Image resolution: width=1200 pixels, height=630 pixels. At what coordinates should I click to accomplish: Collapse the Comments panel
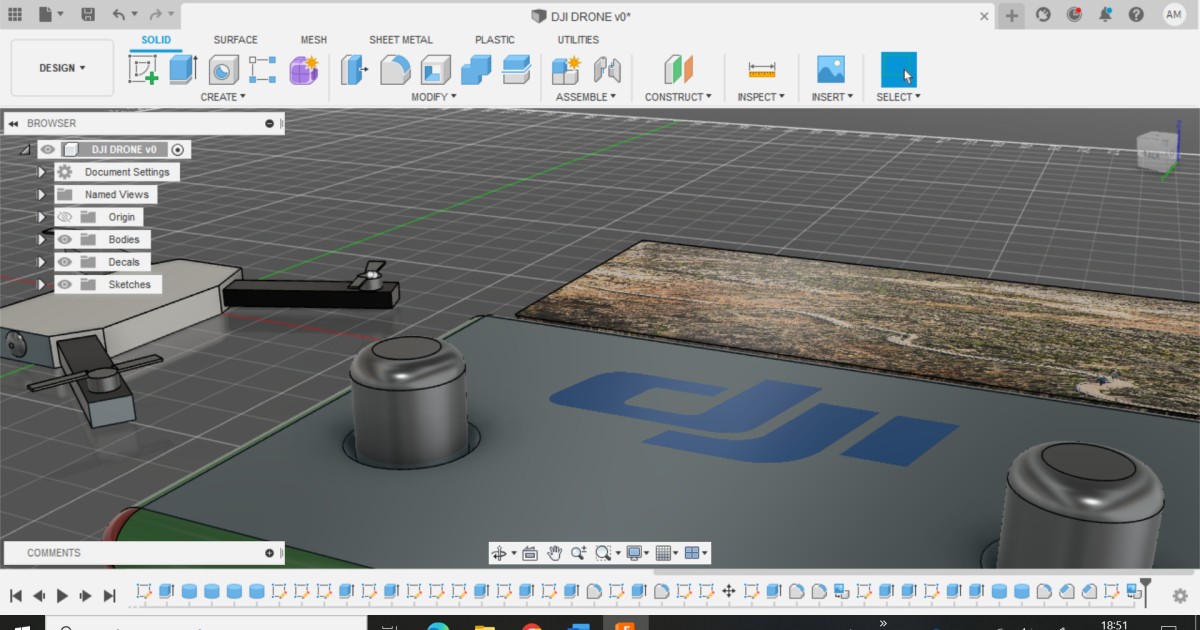pos(269,552)
